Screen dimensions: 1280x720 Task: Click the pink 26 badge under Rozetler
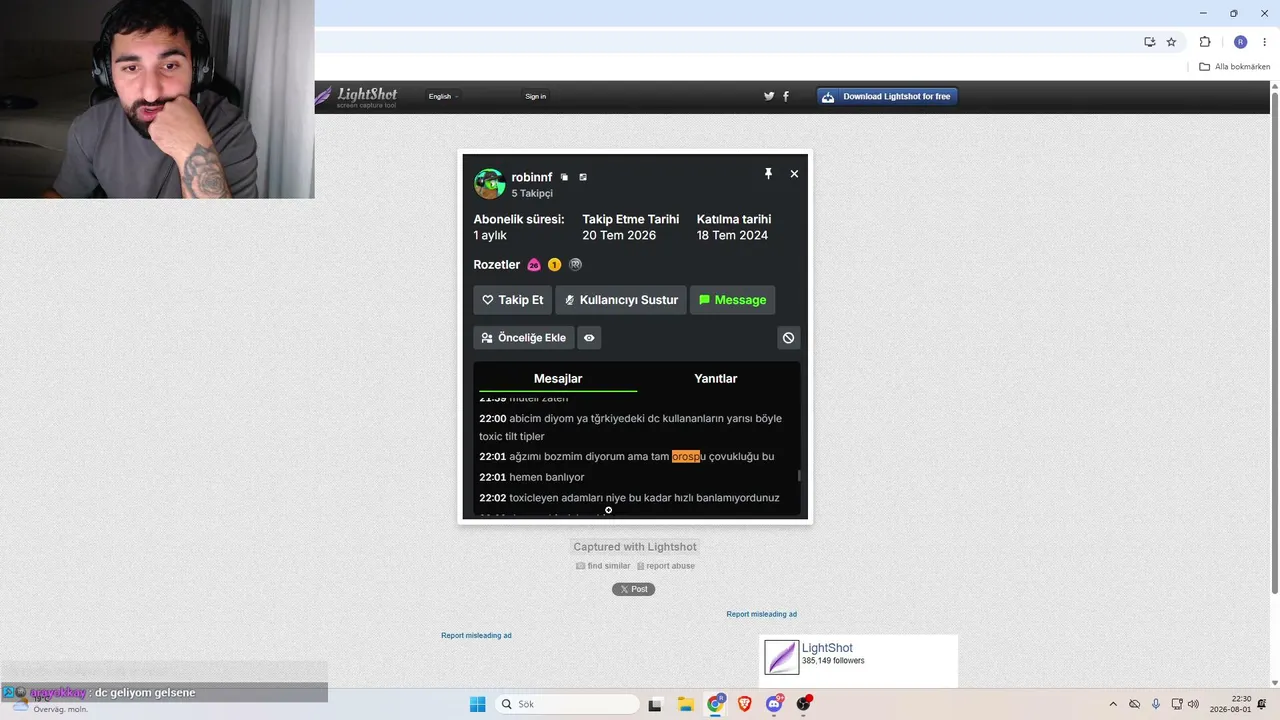pos(534,265)
